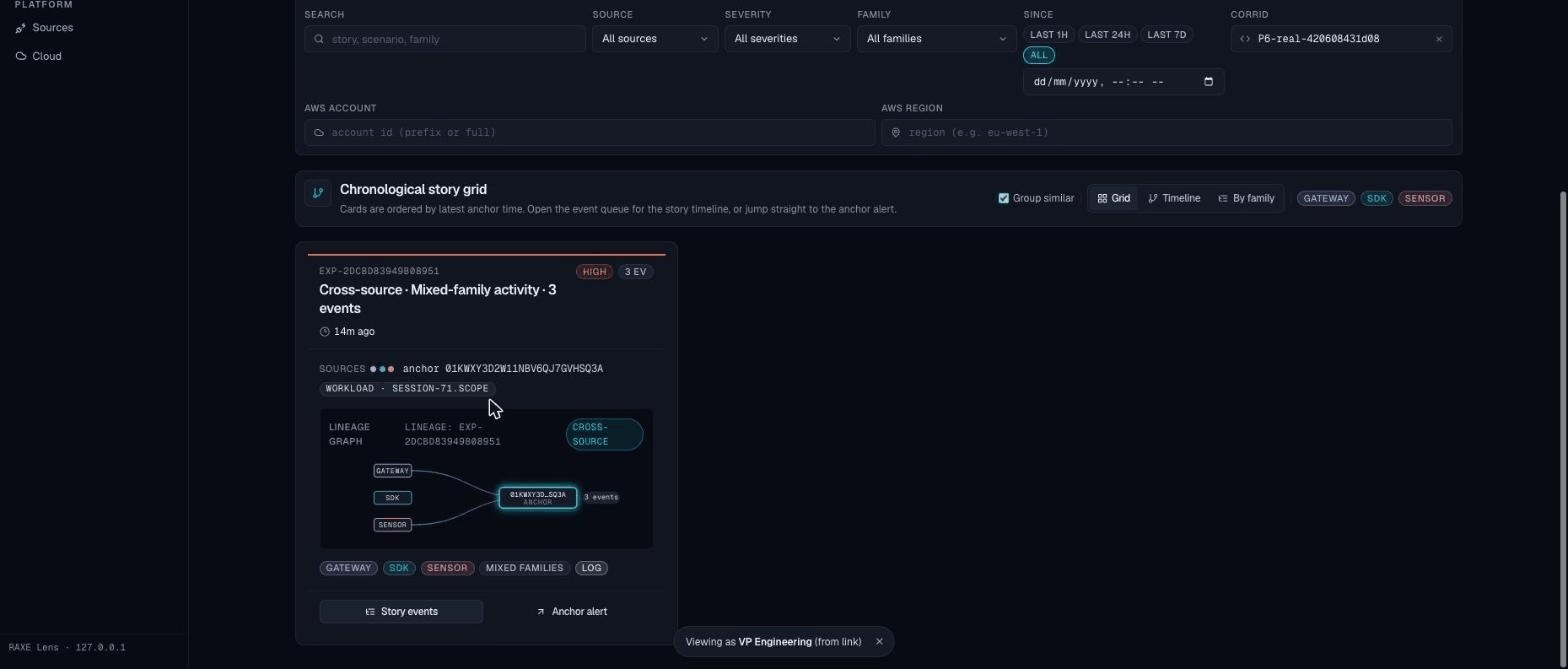
Task: Click the Cloud sidebar icon
Action: coord(21,56)
